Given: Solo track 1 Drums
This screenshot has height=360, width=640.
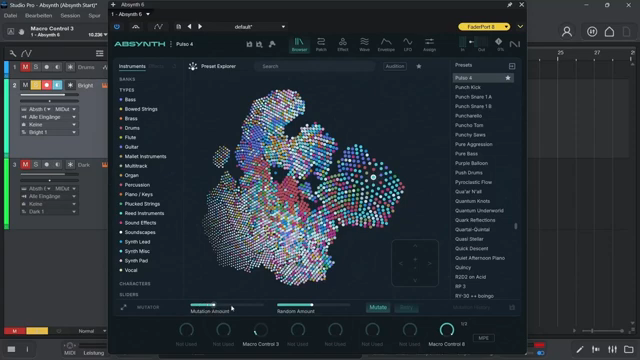Looking at the screenshot, I should pos(36,67).
